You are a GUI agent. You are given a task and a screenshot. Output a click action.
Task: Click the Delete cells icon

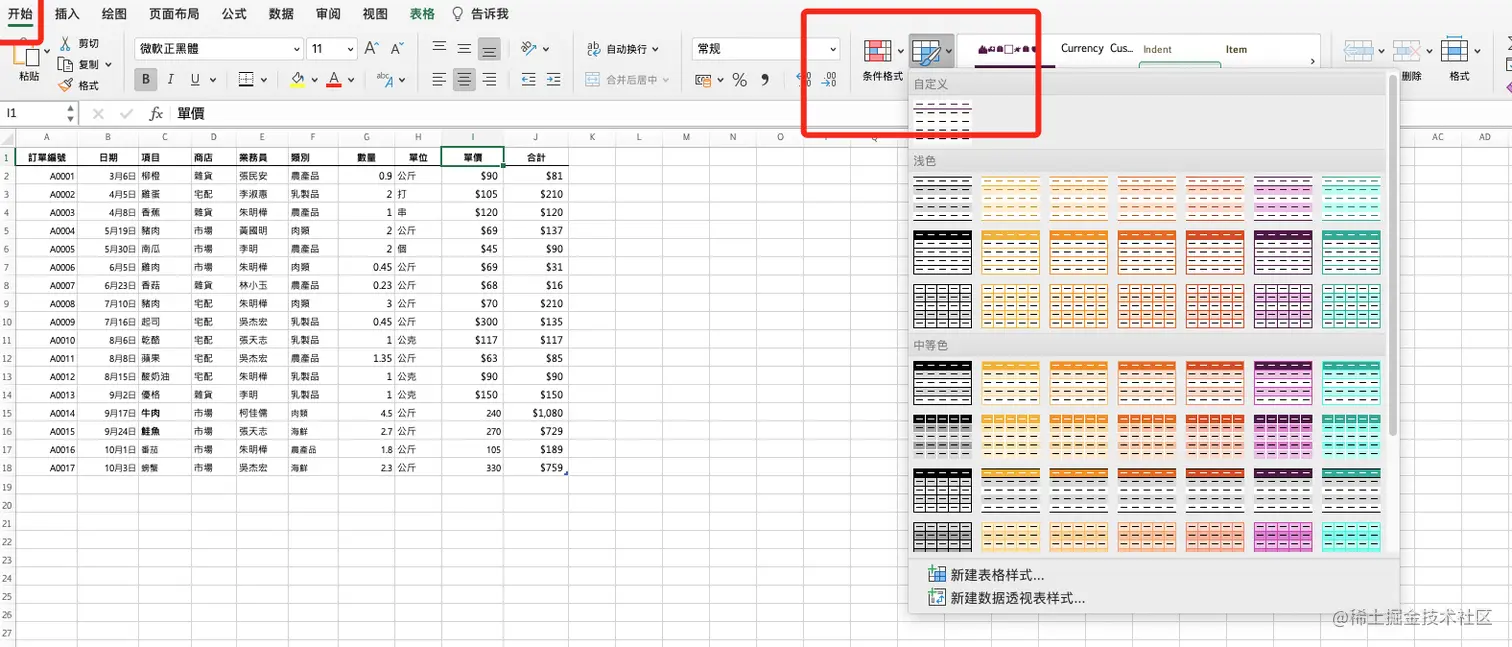click(1407, 50)
